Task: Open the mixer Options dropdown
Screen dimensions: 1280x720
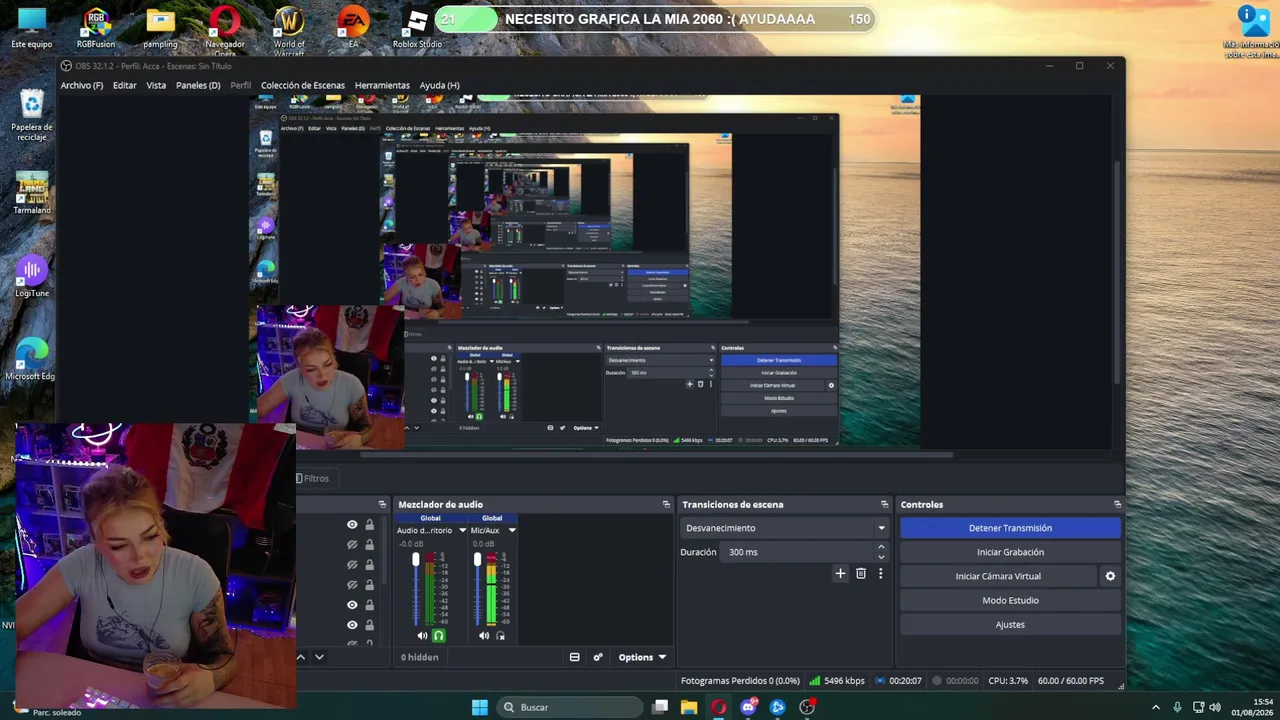Action: coord(642,657)
